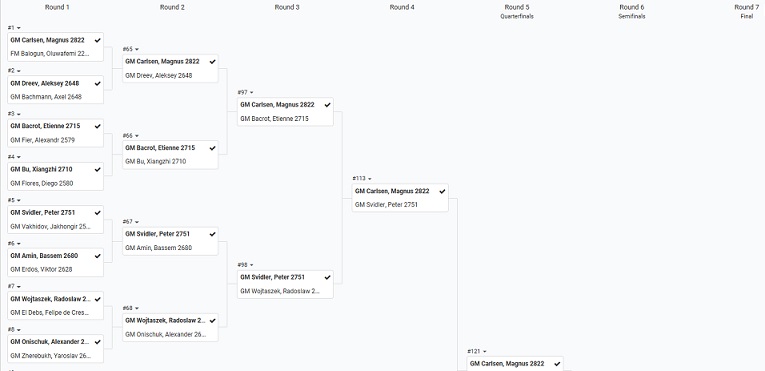765x371 pixels.
Task: Click checkmark next to Dreev, Aleksey 2648
Action: (x=98, y=83)
